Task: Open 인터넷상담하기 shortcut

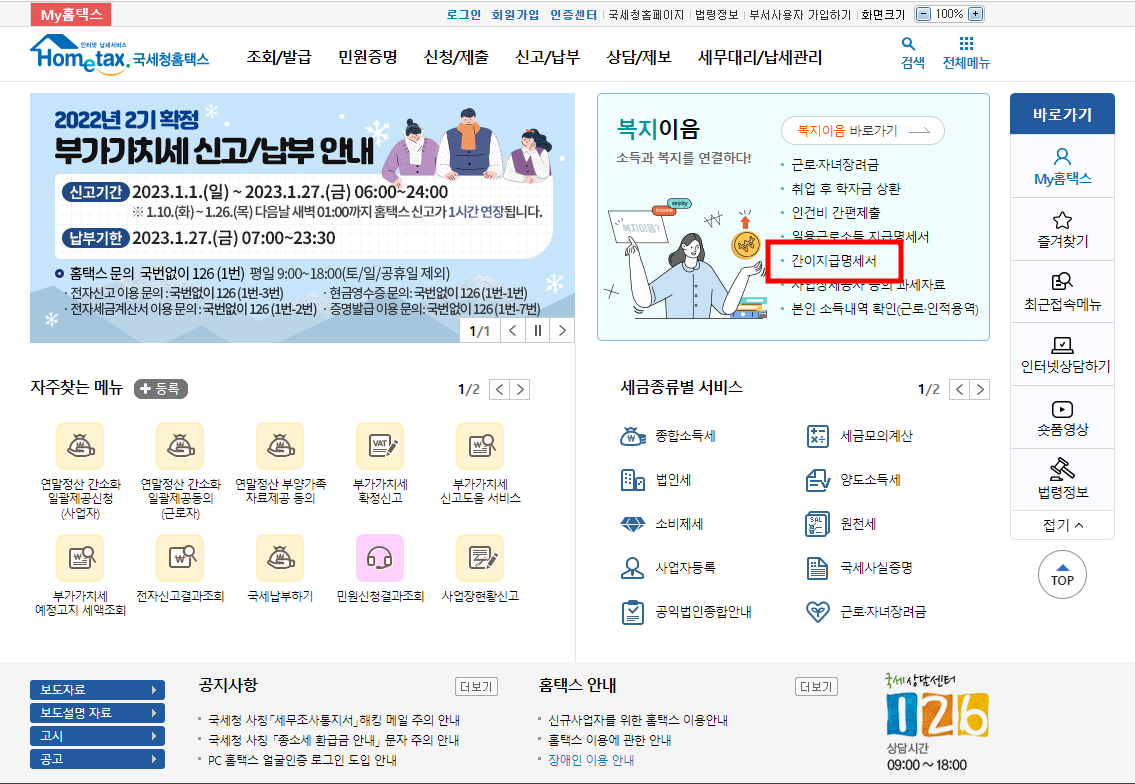Action: pyautogui.click(x=1062, y=355)
